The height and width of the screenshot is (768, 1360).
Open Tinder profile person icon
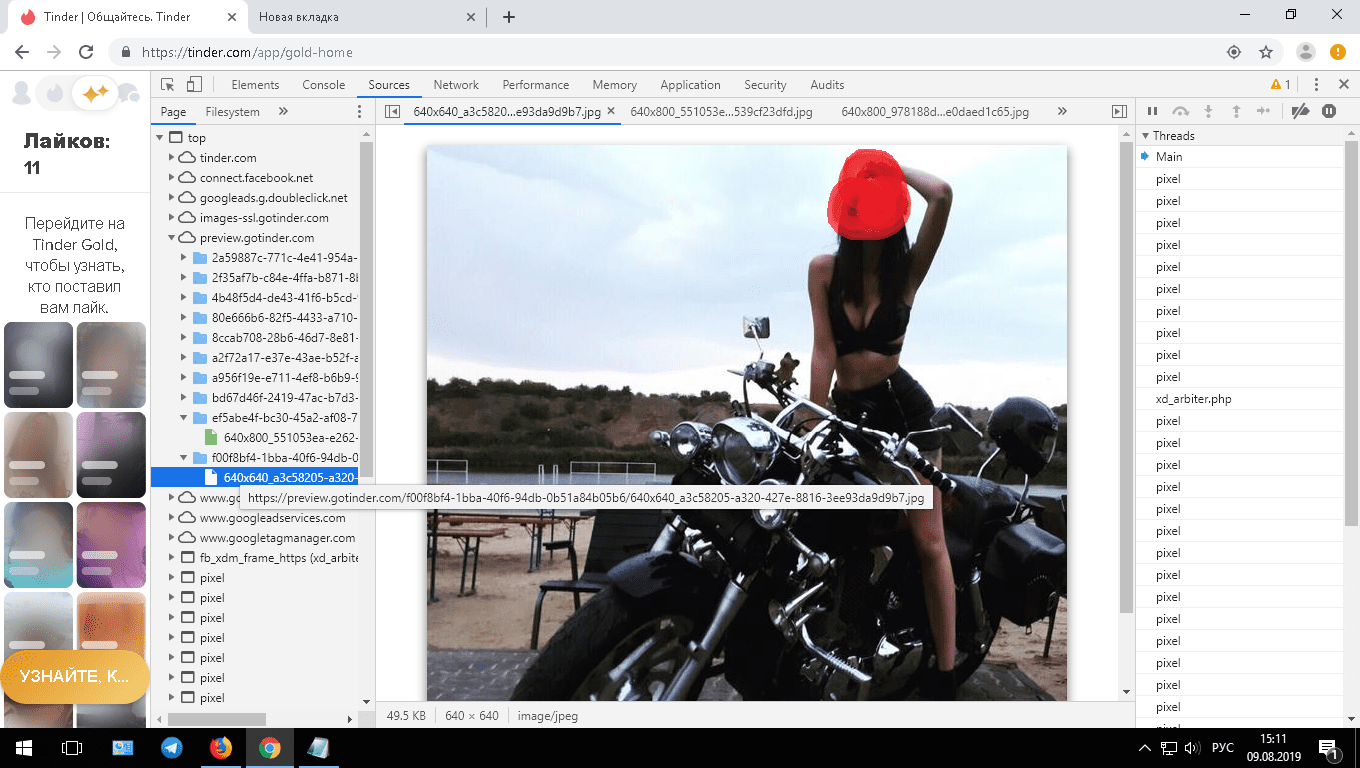pyautogui.click(x=20, y=94)
